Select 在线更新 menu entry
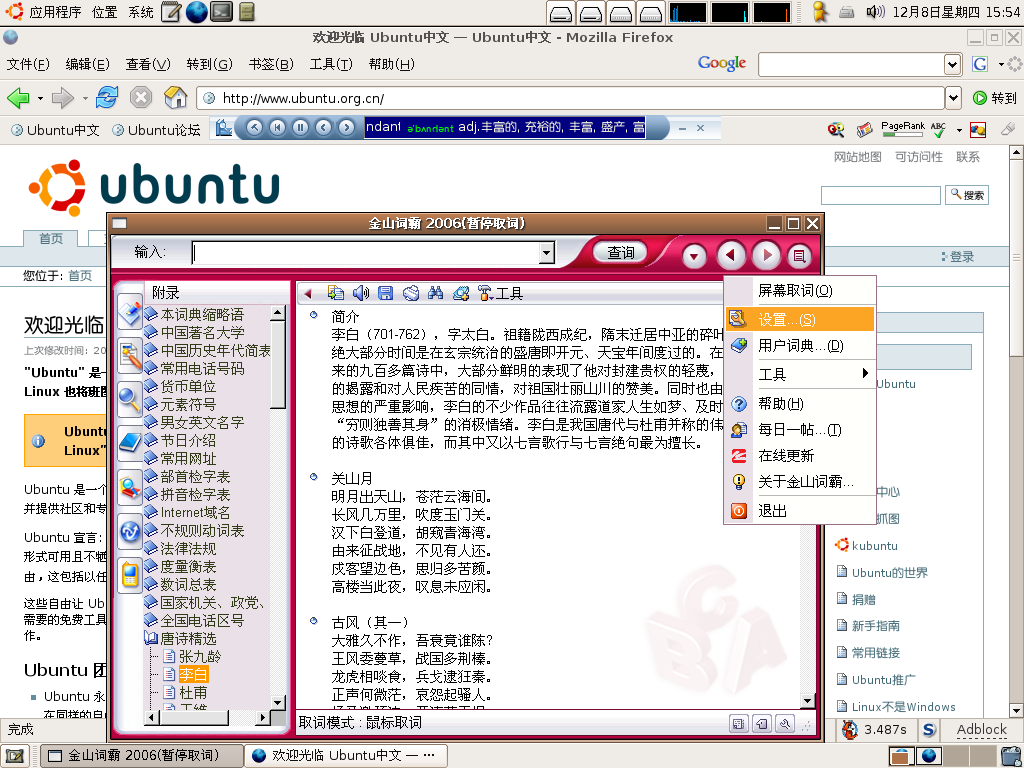1024x768 pixels. [x=799, y=456]
